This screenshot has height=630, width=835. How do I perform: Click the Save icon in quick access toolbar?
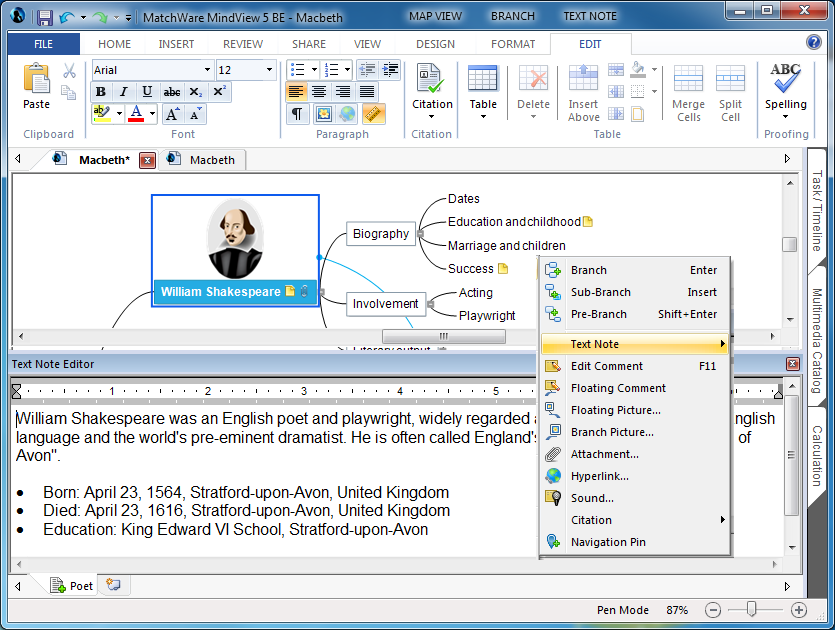coord(45,18)
